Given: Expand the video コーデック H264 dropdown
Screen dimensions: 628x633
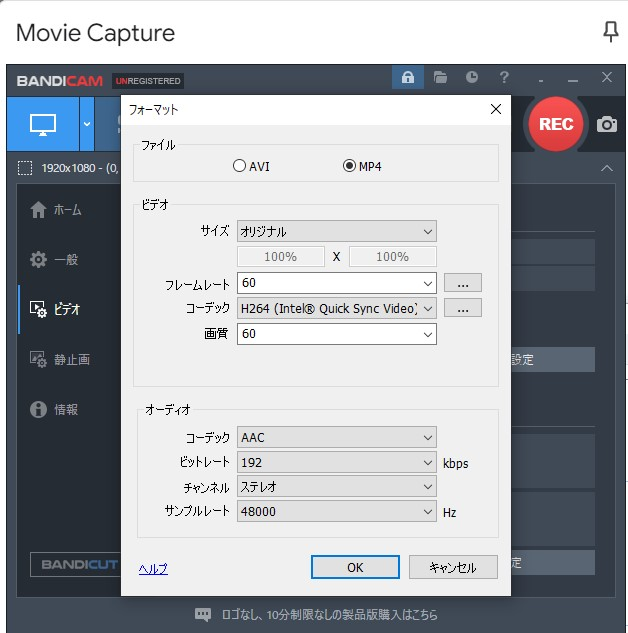Looking at the screenshot, I should click(337, 308).
